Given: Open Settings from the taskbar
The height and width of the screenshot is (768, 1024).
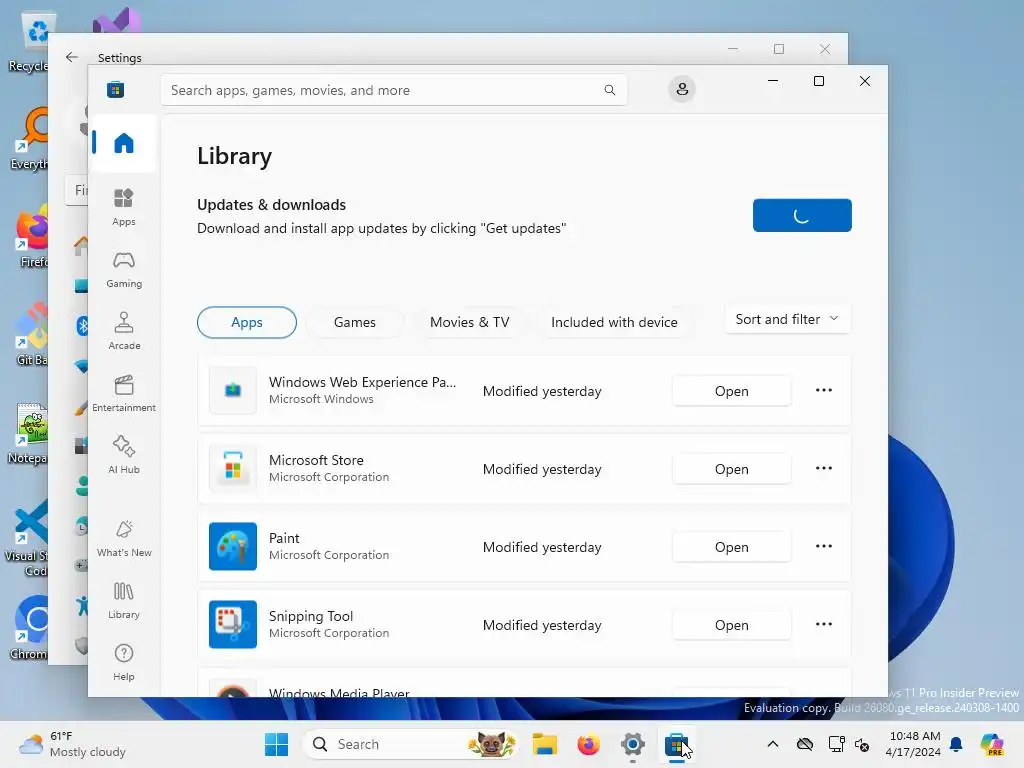Looking at the screenshot, I should click(632, 744).
